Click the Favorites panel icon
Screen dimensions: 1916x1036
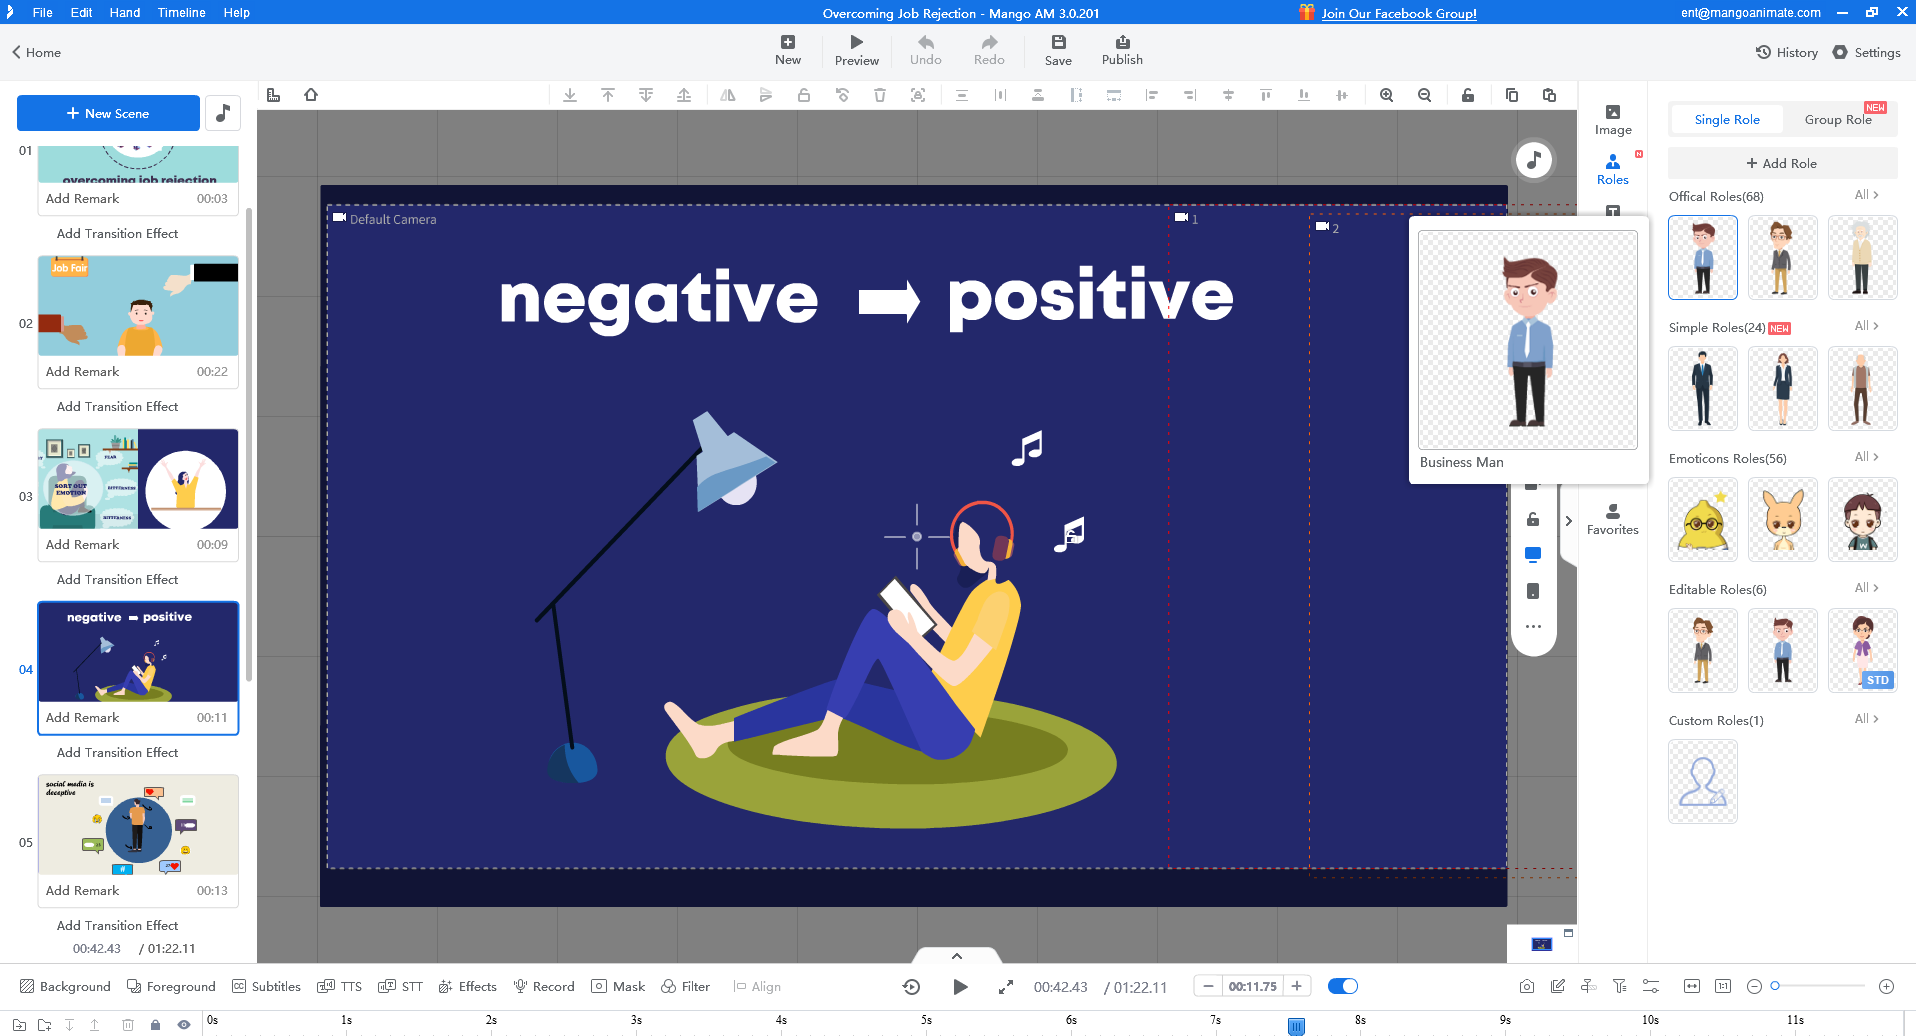coord(1612,520)
